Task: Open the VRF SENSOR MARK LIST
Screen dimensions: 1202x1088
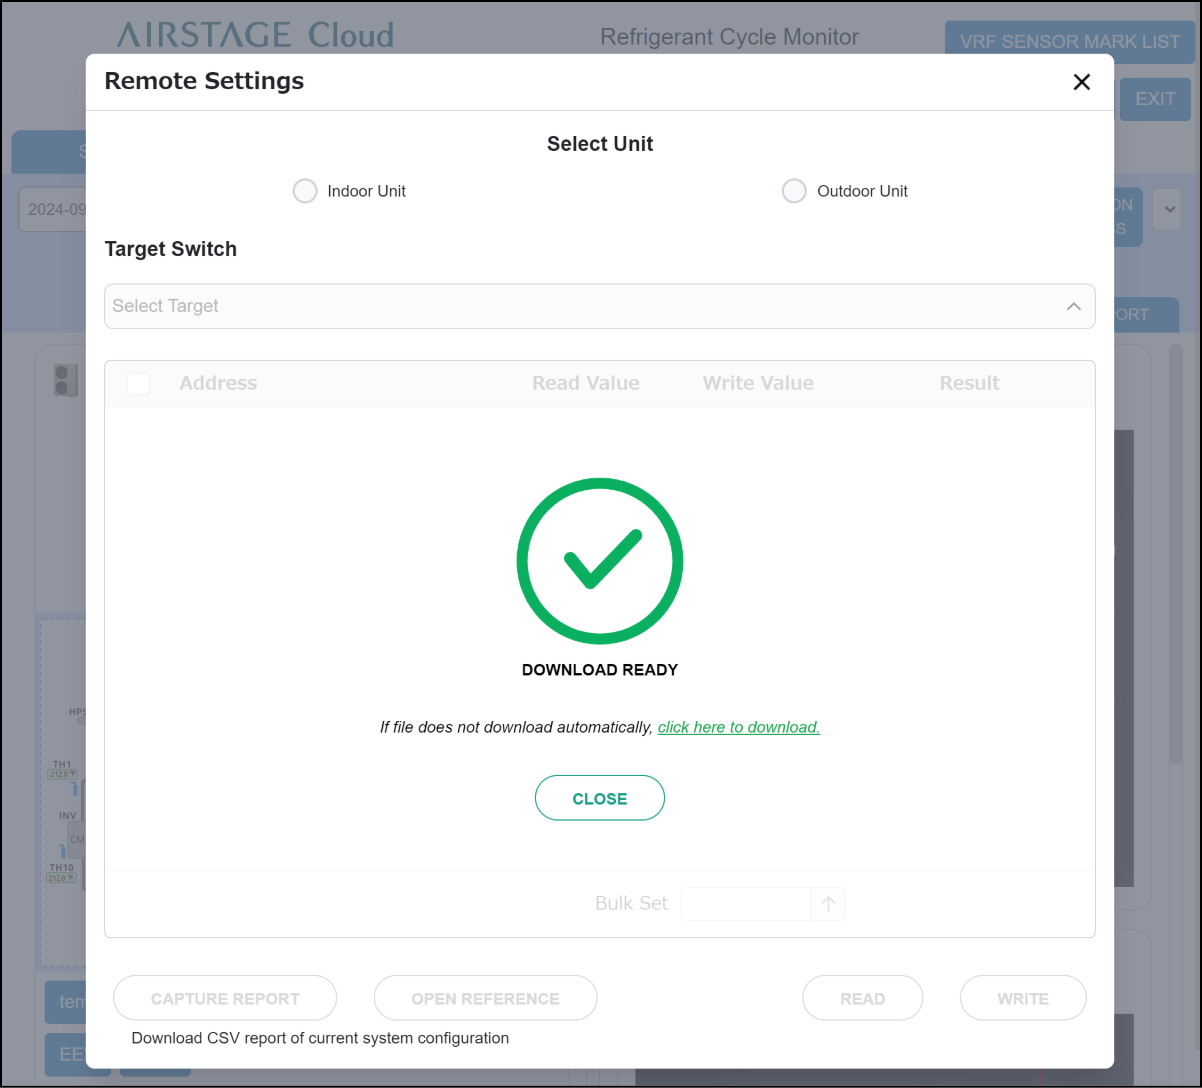Action: tap(1069, 42)
